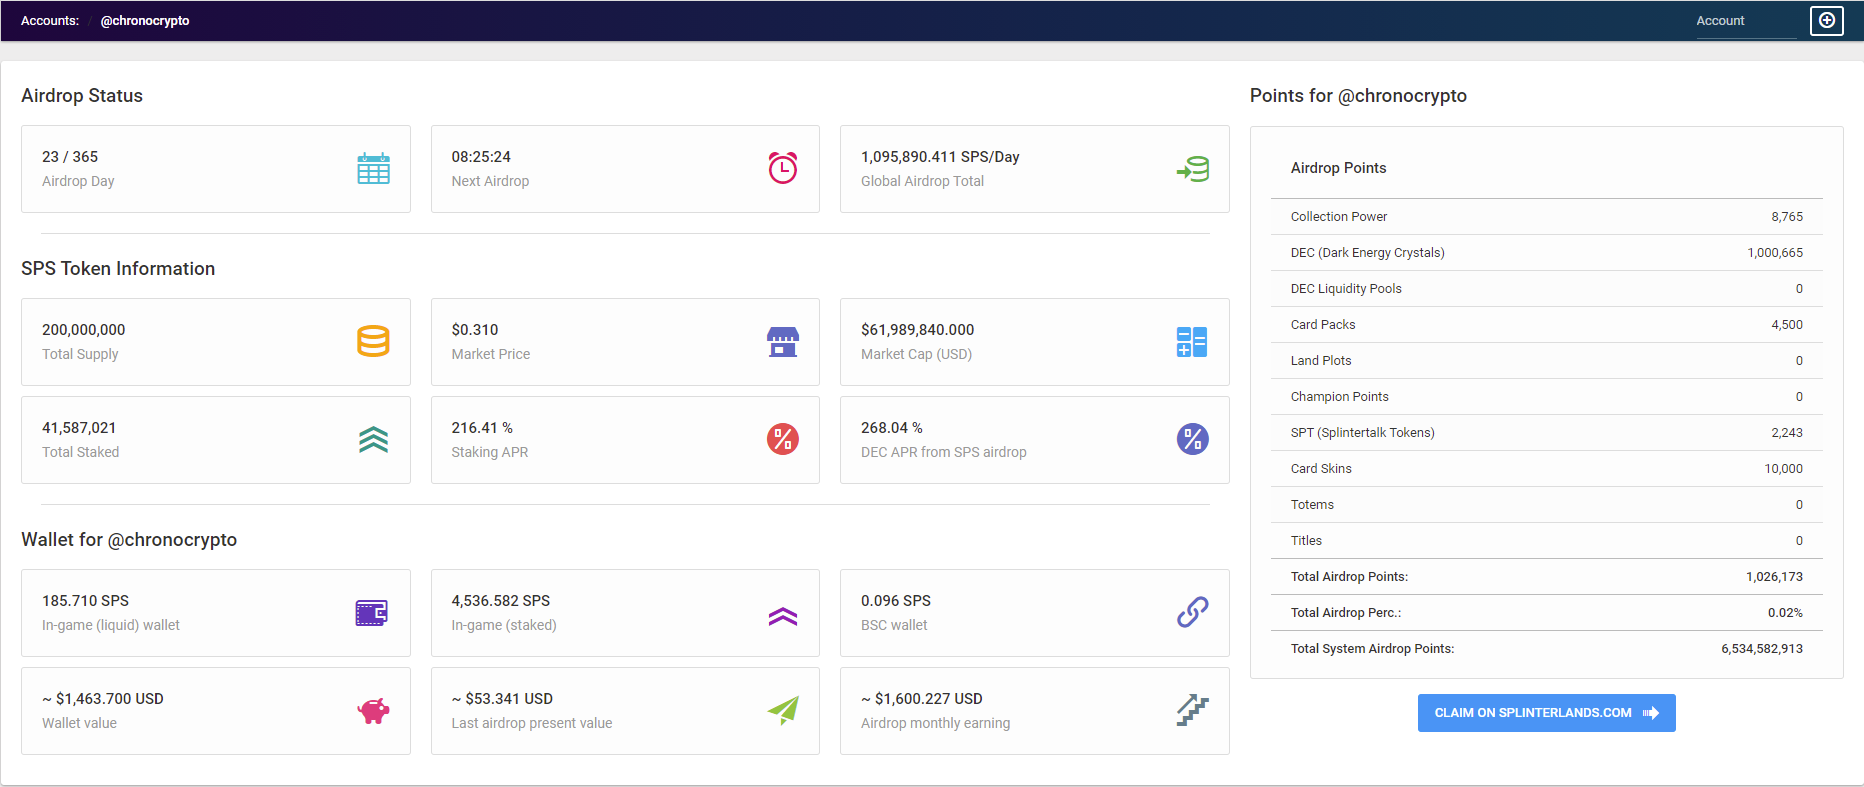The height and width of the screenshot is (787, 1864).
Task: Click the purple chevrons icon on staked card
Action: [x=783, y=616]
